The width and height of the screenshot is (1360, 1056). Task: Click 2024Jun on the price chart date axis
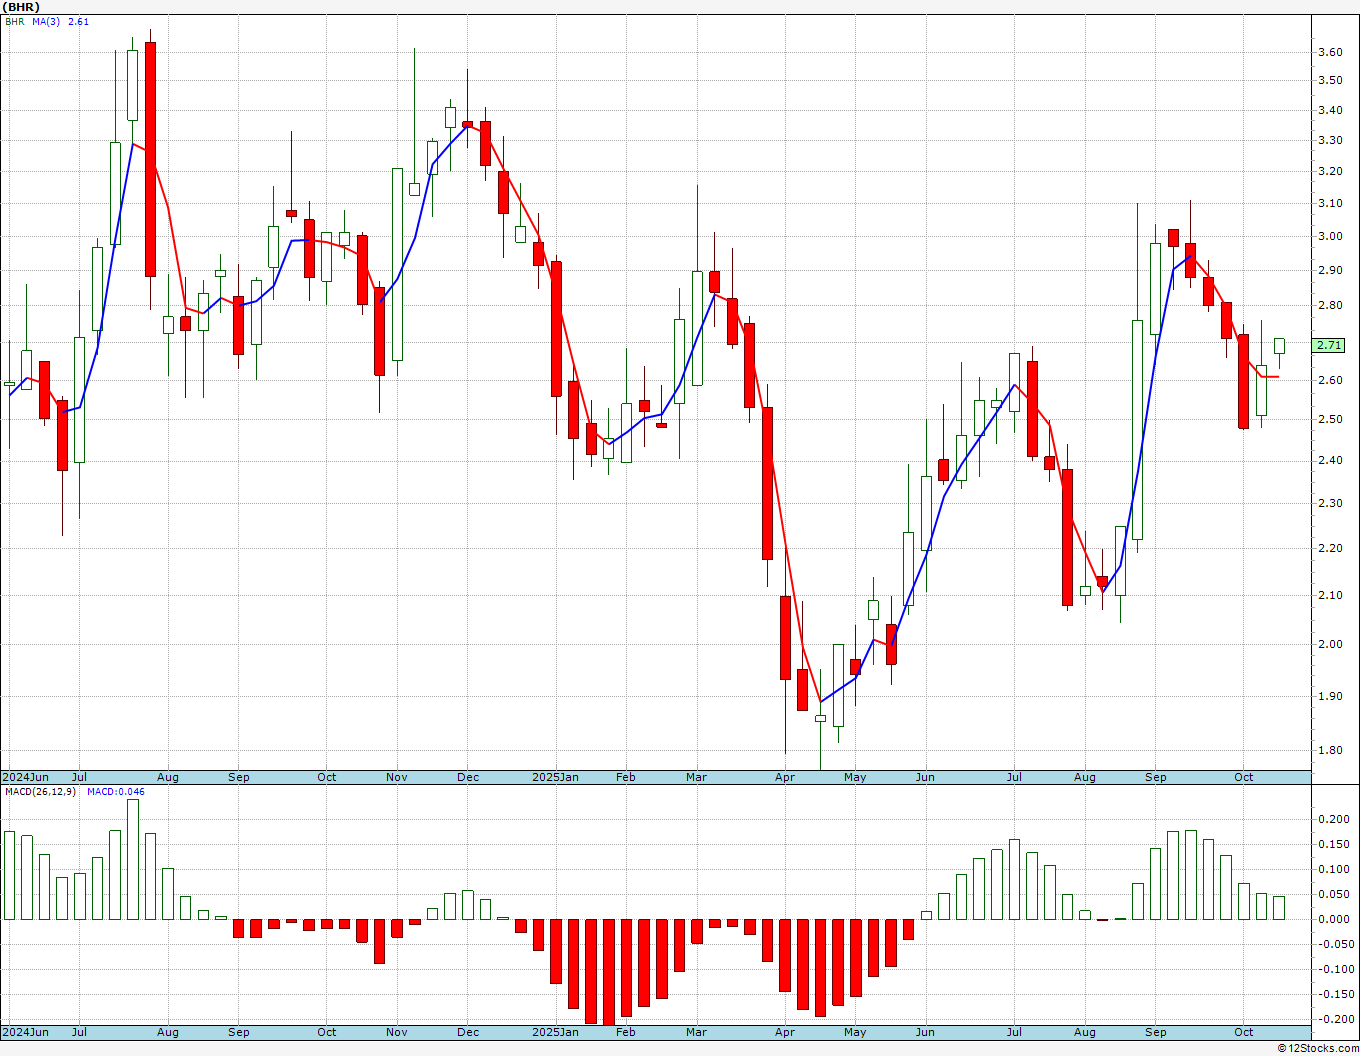click(25, 777)
